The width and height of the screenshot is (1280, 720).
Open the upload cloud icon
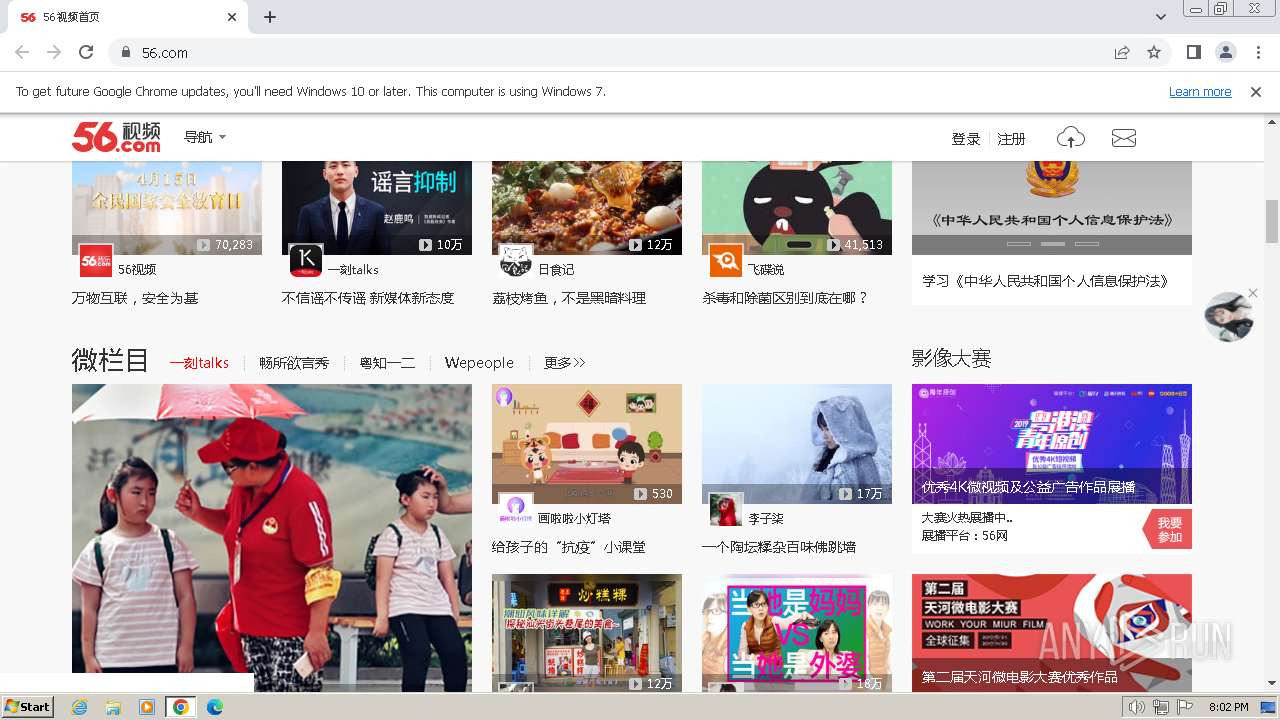(1070, 138)
